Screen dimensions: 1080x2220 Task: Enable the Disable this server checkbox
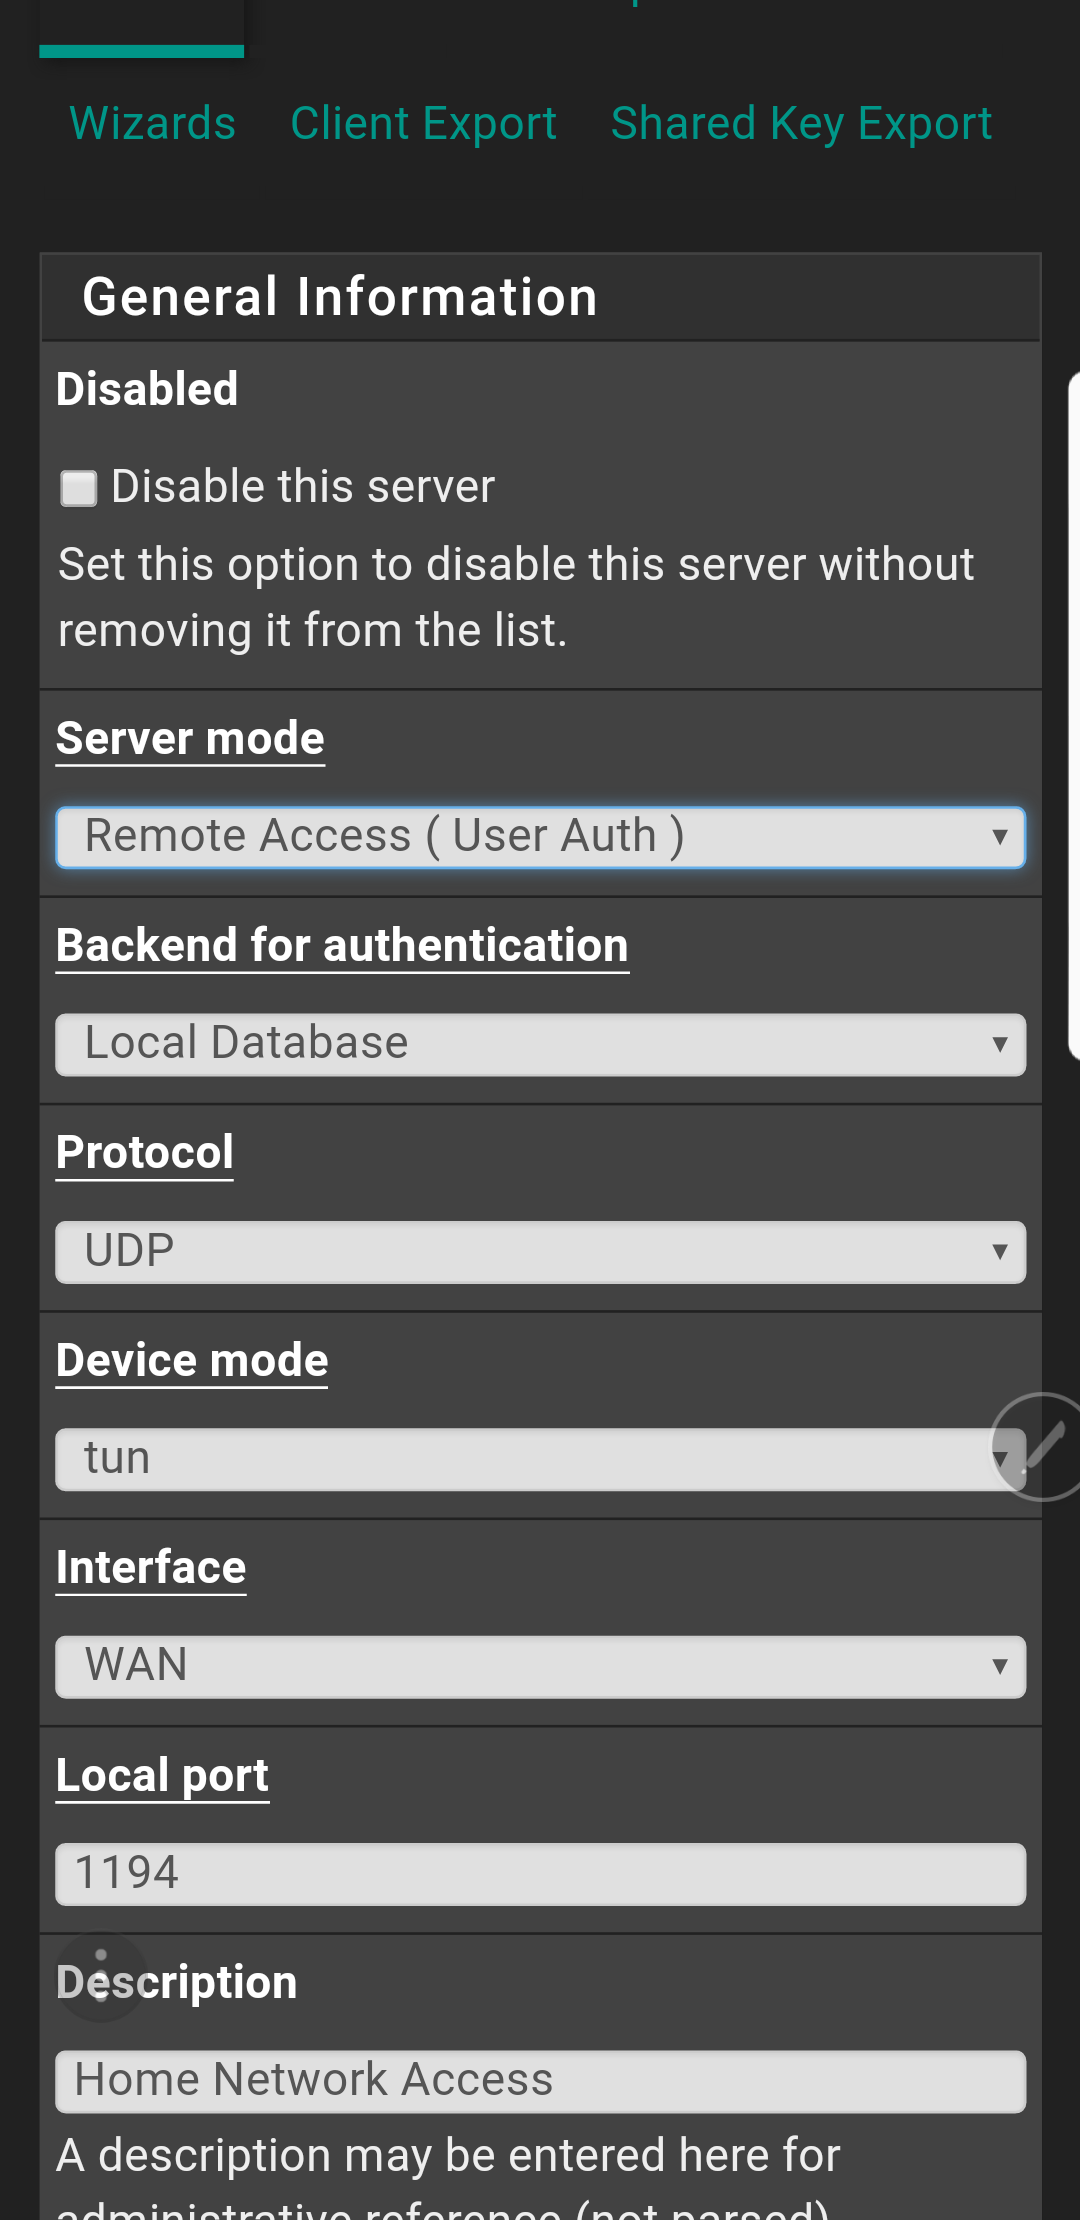tap(78, 488)
